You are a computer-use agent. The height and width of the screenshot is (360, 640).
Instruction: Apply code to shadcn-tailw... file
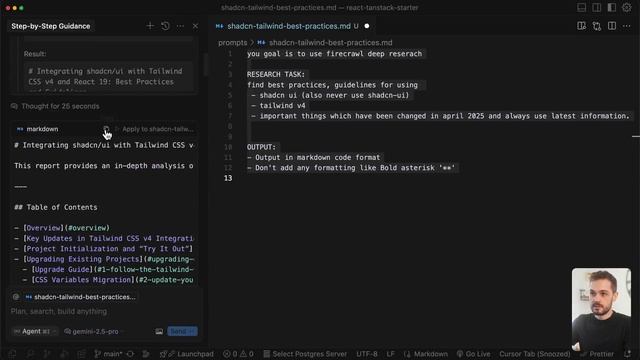(155, 129)
